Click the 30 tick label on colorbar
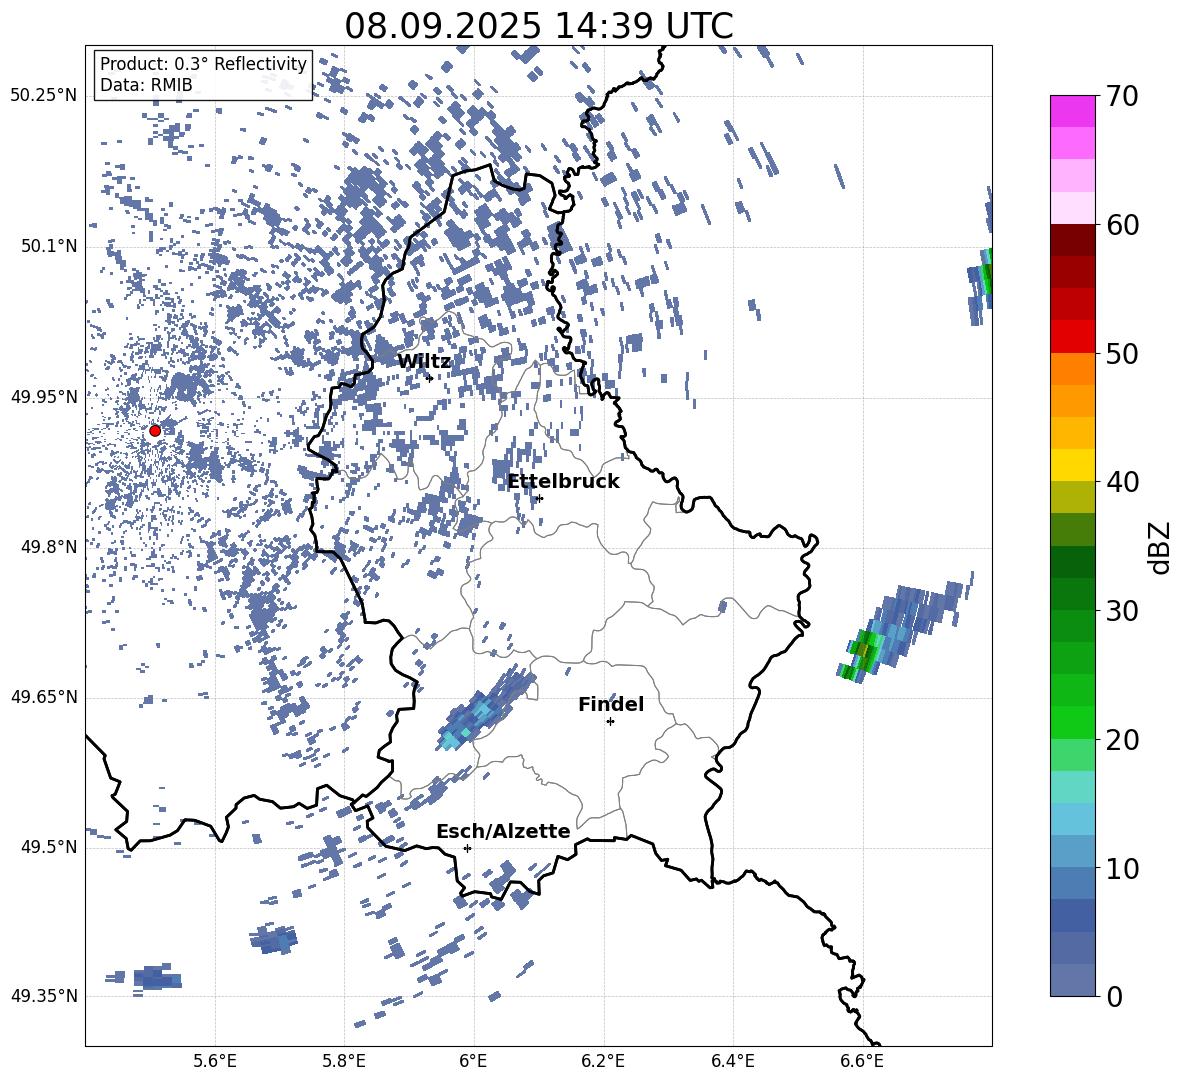 [x=1122, y=611]
